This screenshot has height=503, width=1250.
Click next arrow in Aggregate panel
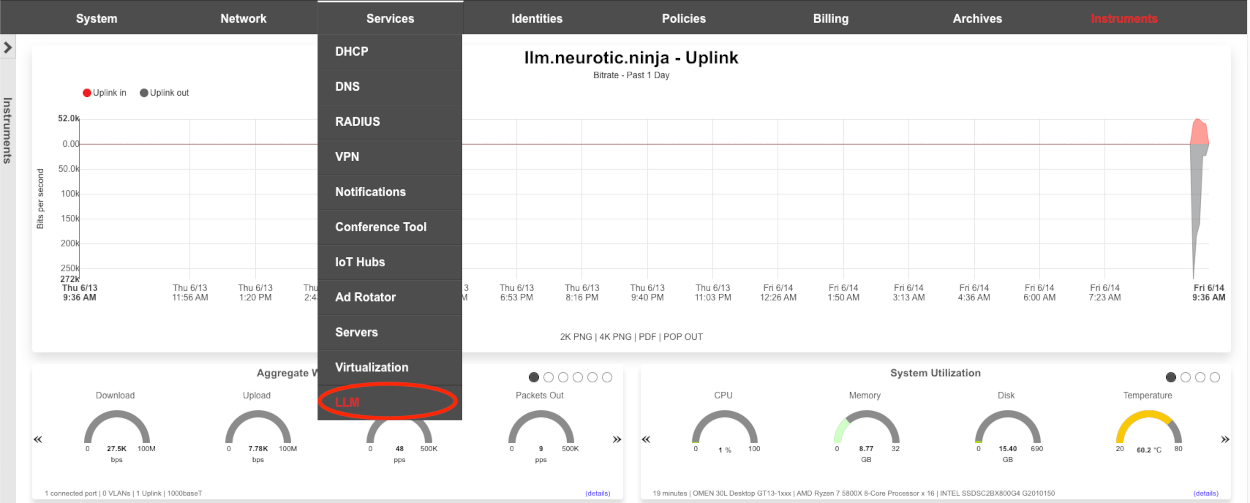(x=616, y=439)
